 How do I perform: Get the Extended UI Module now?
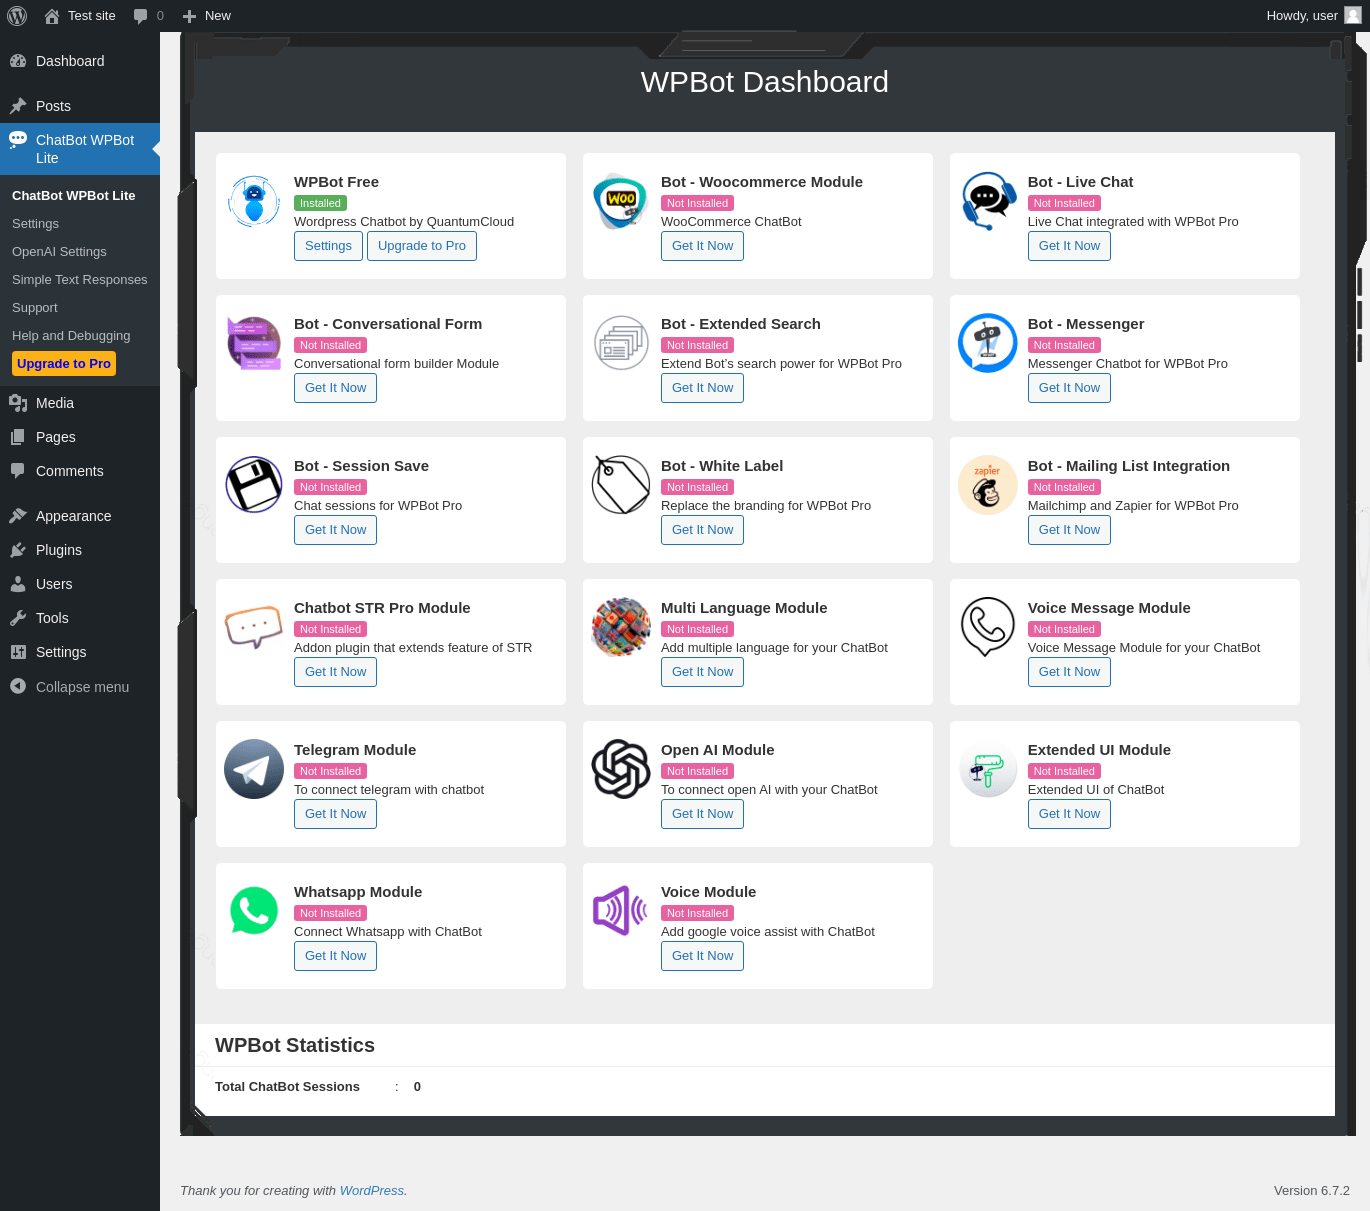(1069, 814)
